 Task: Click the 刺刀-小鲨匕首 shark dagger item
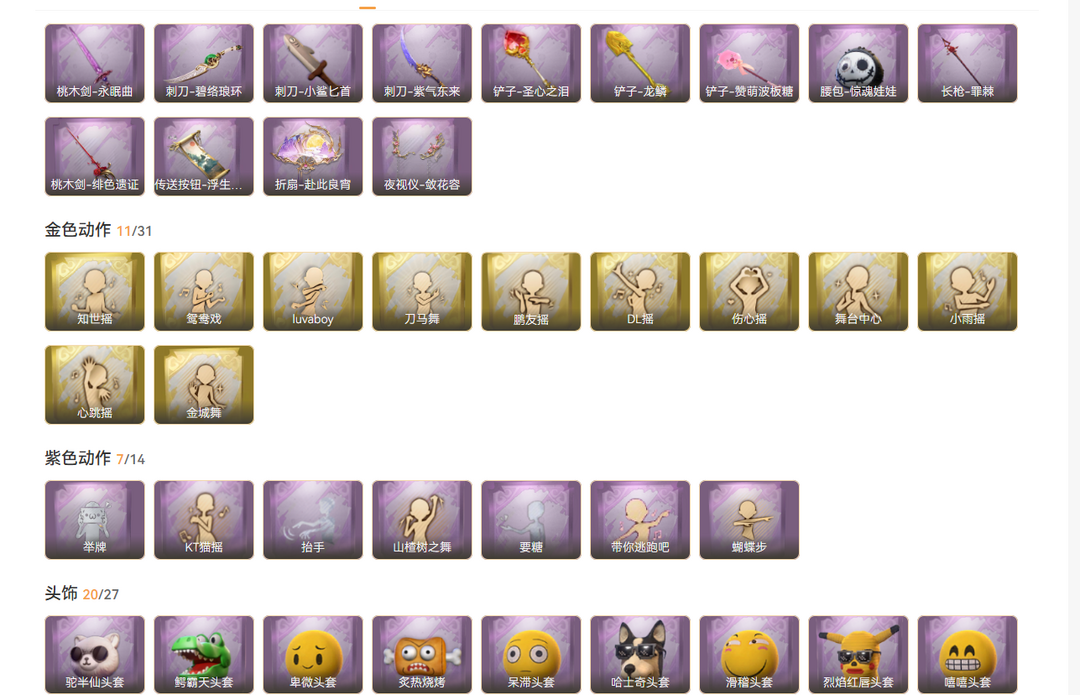click(x=313, y=63)
